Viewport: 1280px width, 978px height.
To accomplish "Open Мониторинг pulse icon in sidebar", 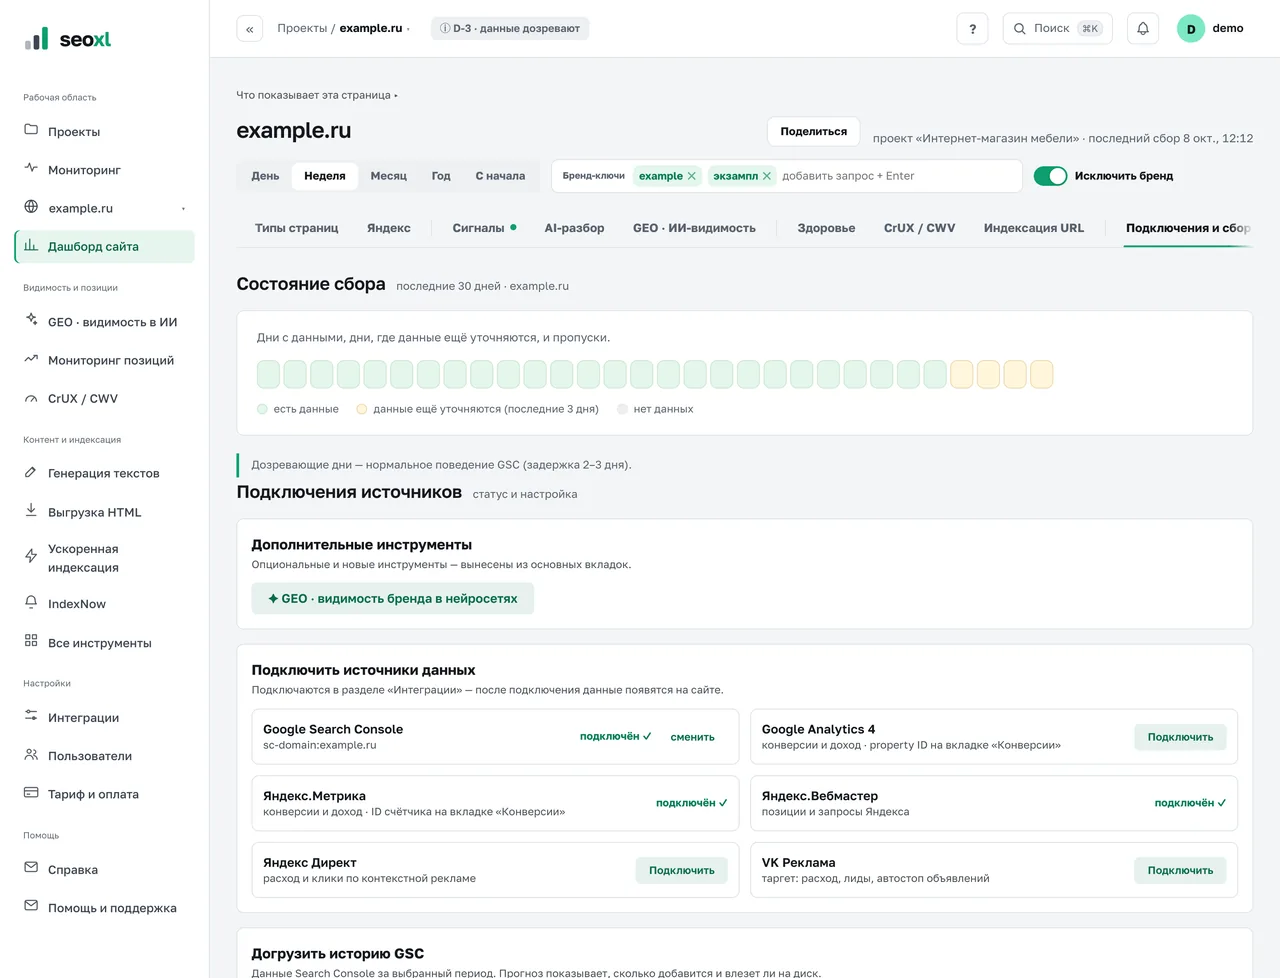I will click(x=31, y=168).
